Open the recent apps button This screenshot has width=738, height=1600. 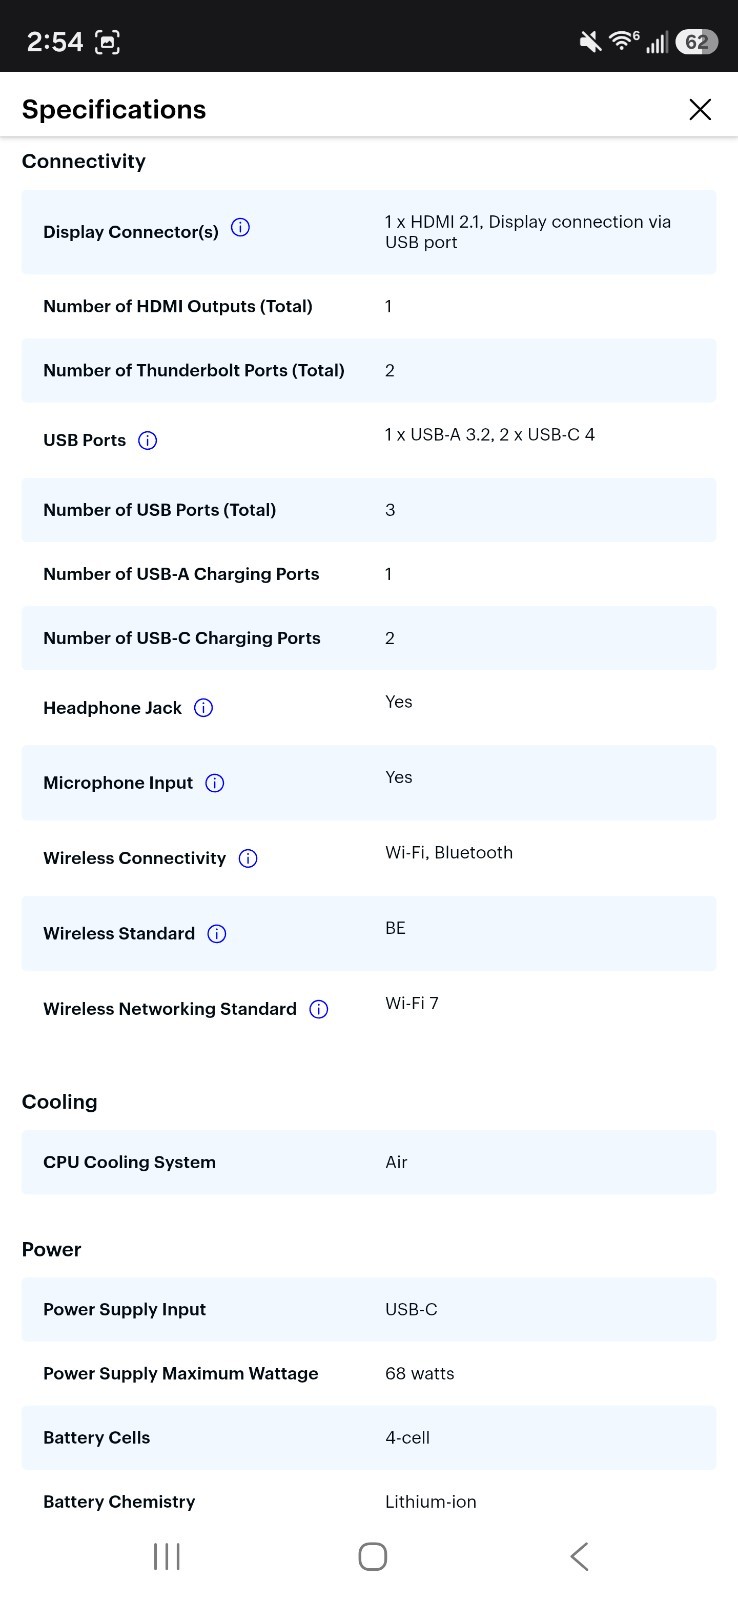[x=166, y=1556]
